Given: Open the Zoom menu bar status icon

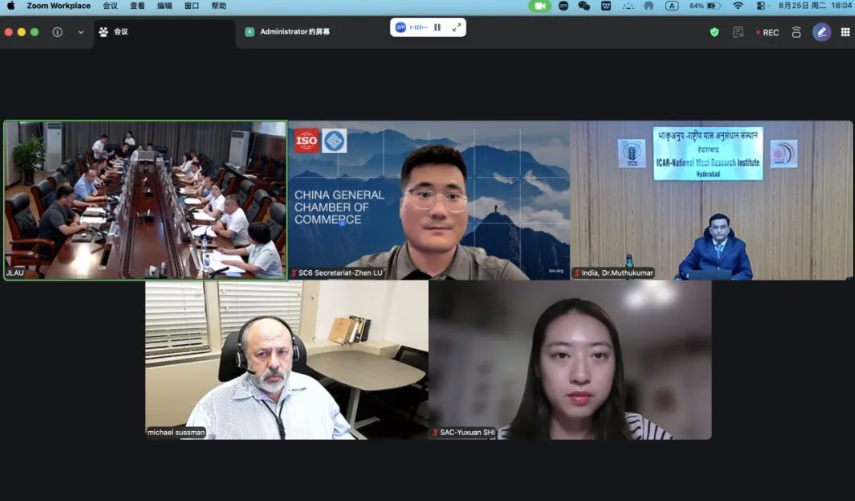Looking at the screenshot, I should (563, 6).
